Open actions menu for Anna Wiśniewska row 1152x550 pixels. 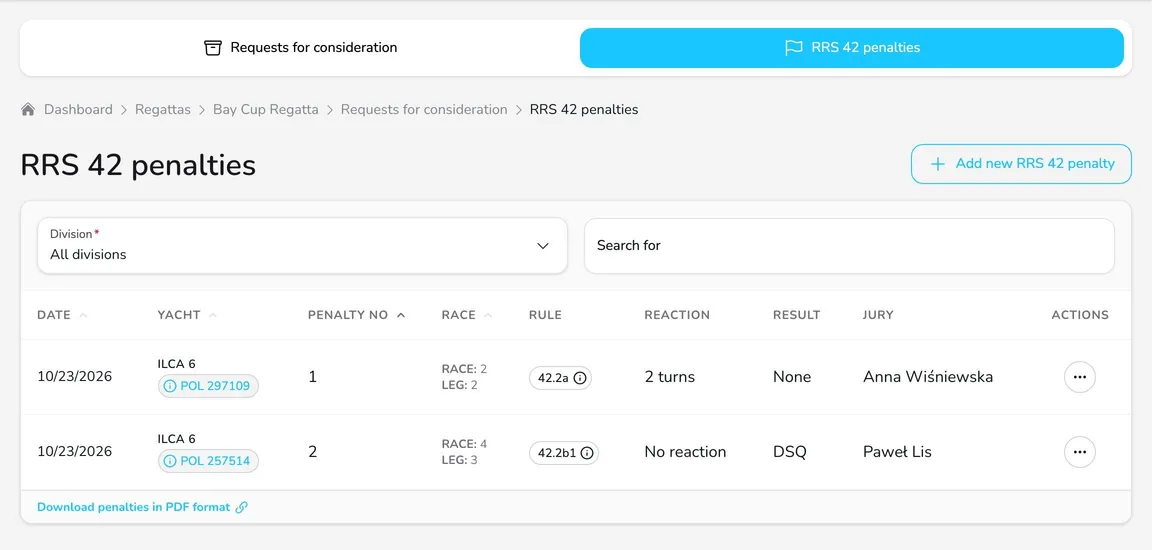[x=1079, y=377]
